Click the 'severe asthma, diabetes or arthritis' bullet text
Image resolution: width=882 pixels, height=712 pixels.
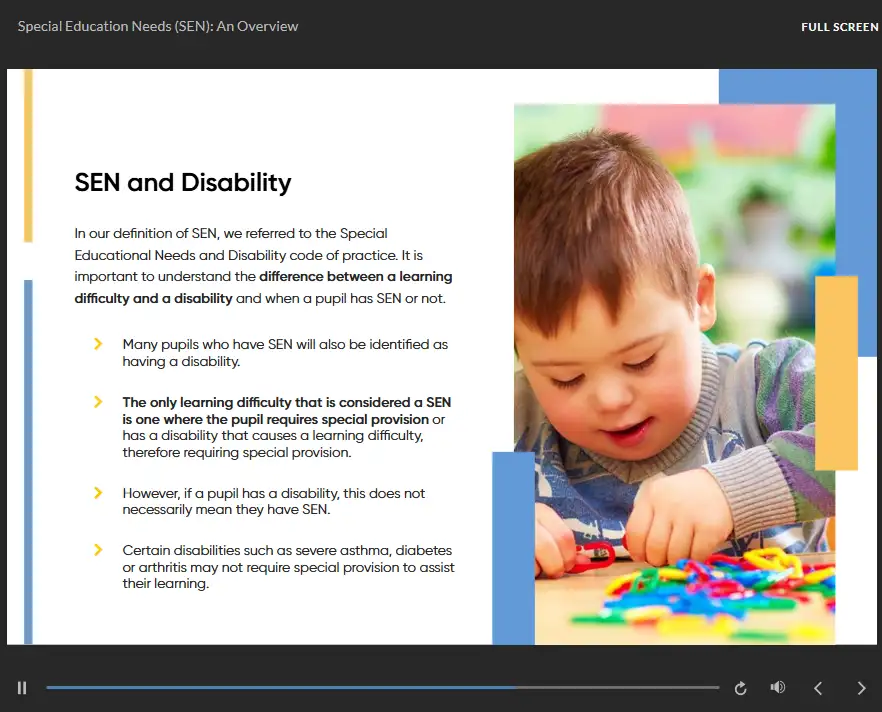(x=288, y=567)
